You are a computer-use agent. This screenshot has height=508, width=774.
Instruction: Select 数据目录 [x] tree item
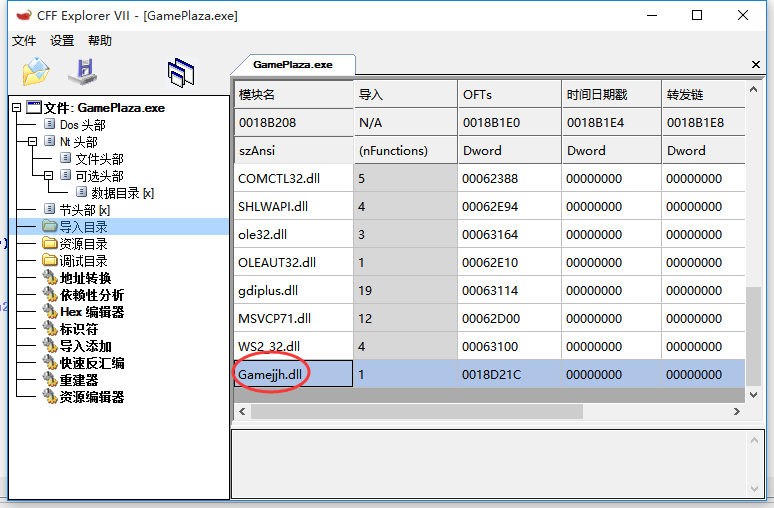coord(122,193)
